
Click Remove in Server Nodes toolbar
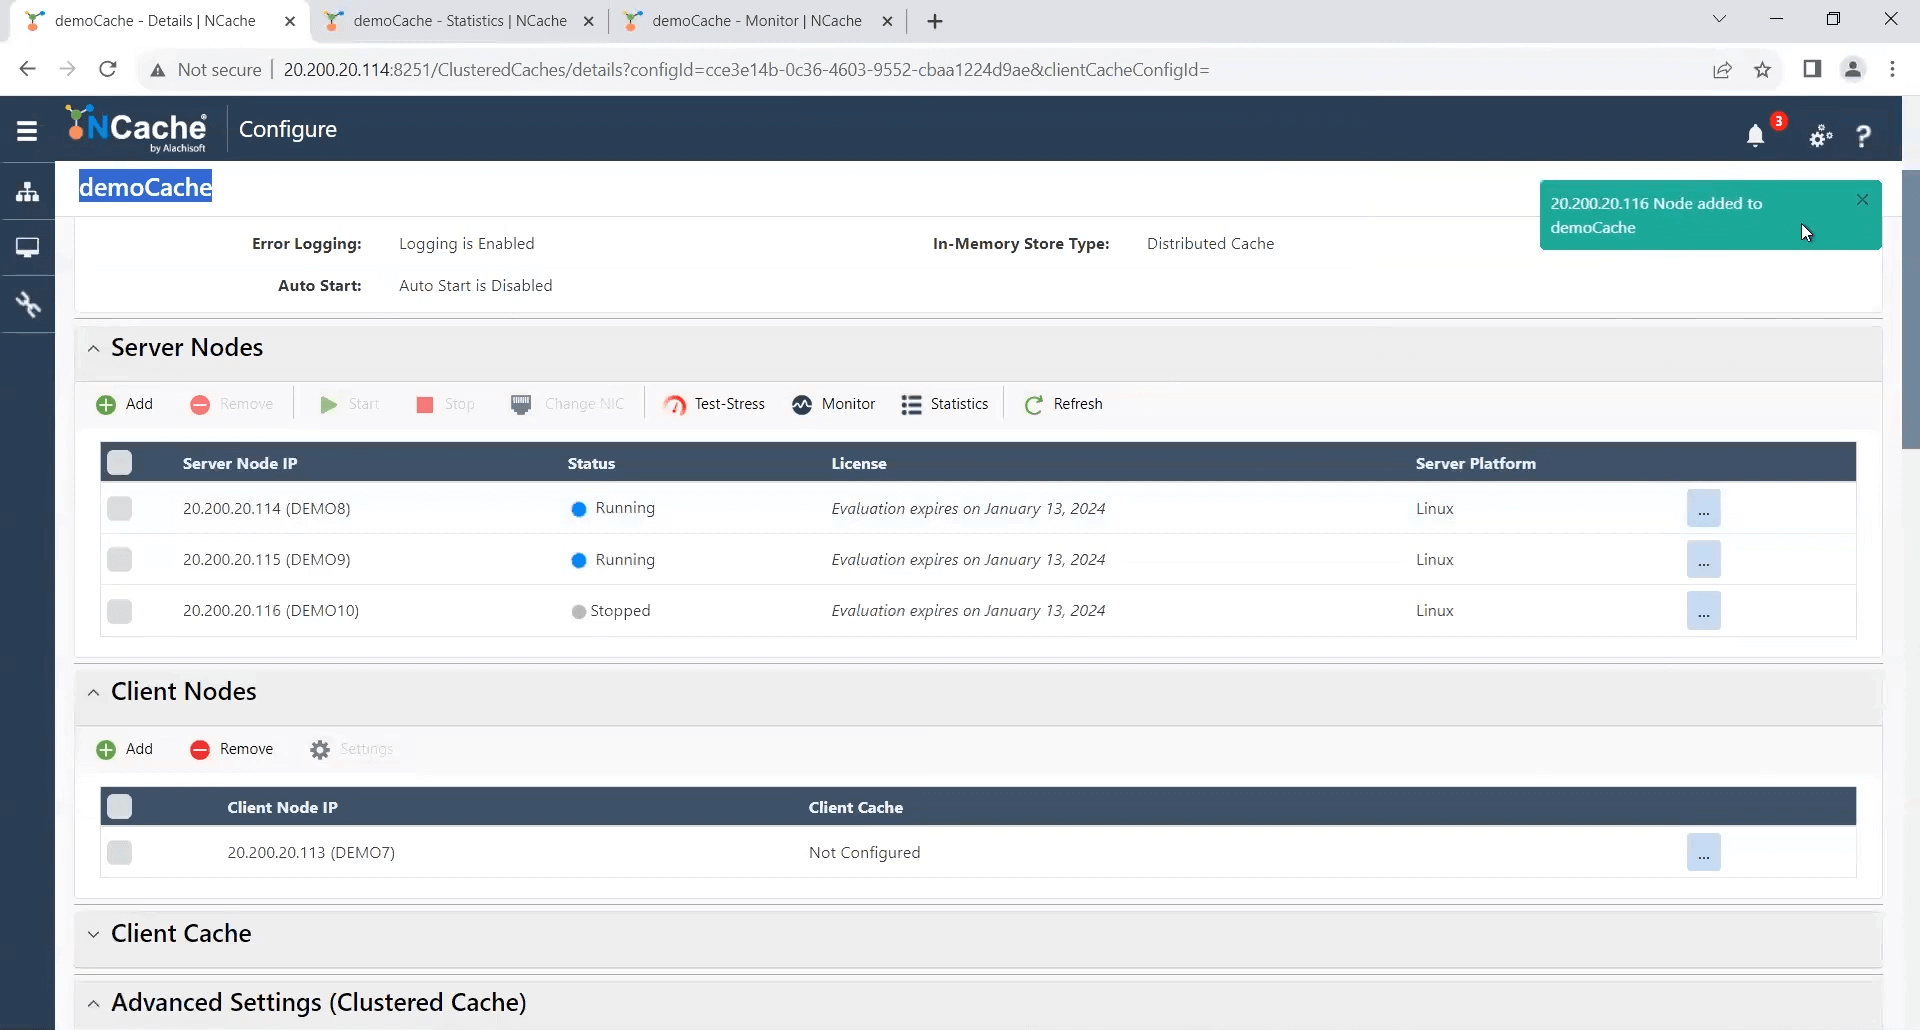point(232,404)
